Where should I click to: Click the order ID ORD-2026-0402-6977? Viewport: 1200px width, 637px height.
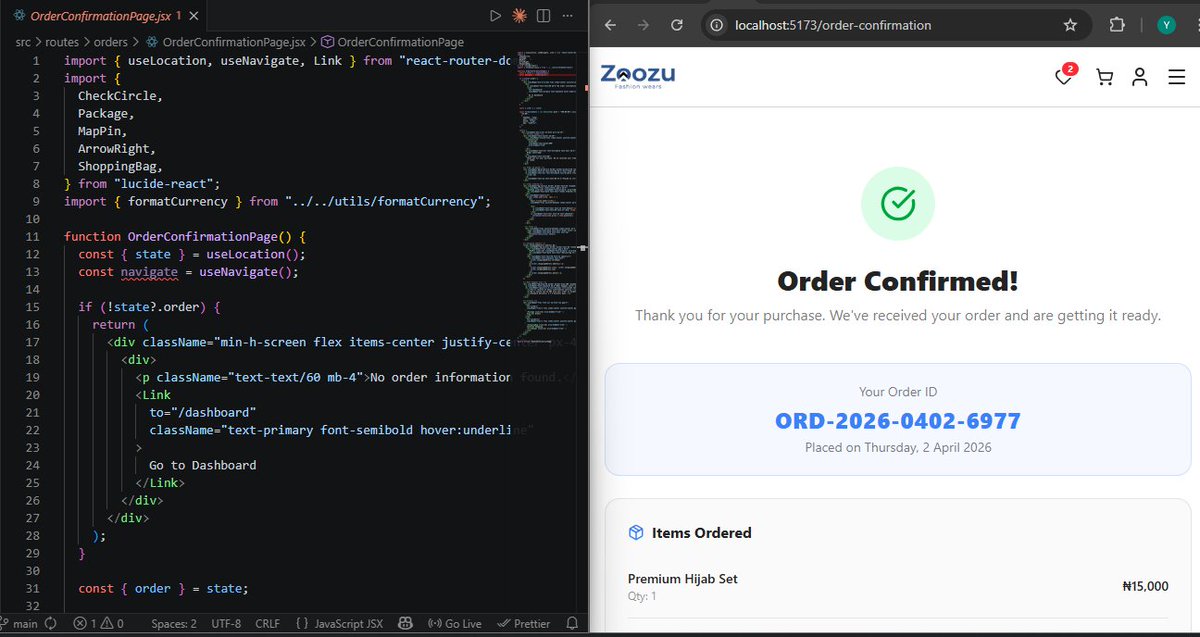tap(898, 421)
